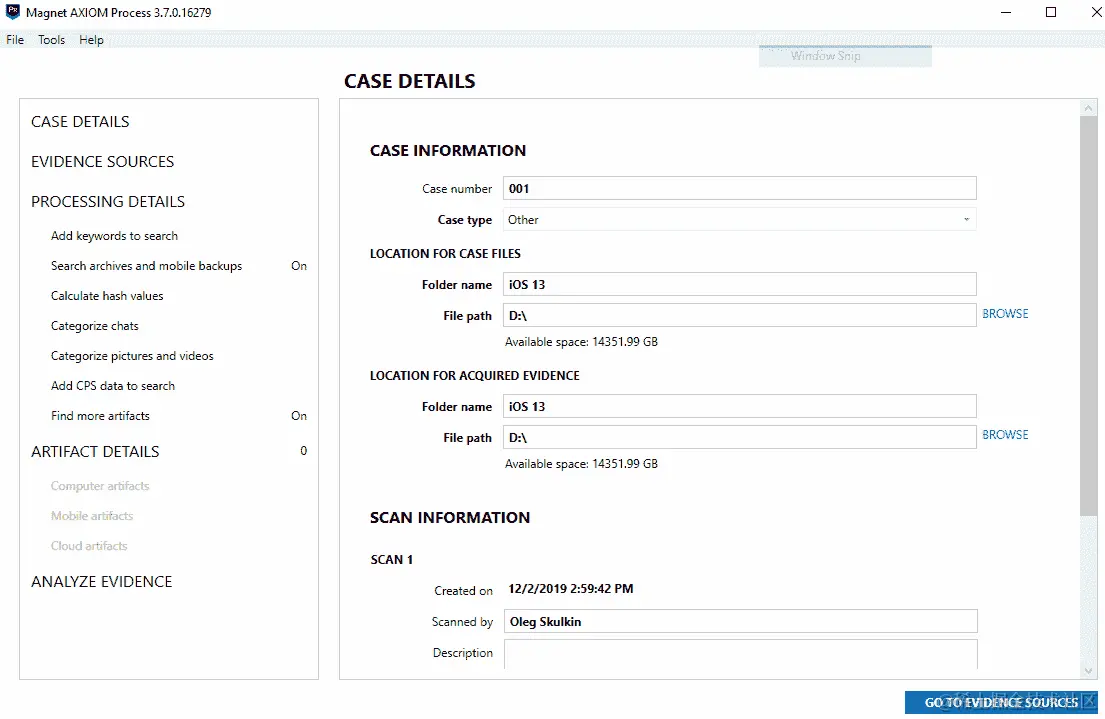Click On status for Search archives
Image resolution: width=1105 pixels, height=719 pixels.
click(x=299, y=266)
